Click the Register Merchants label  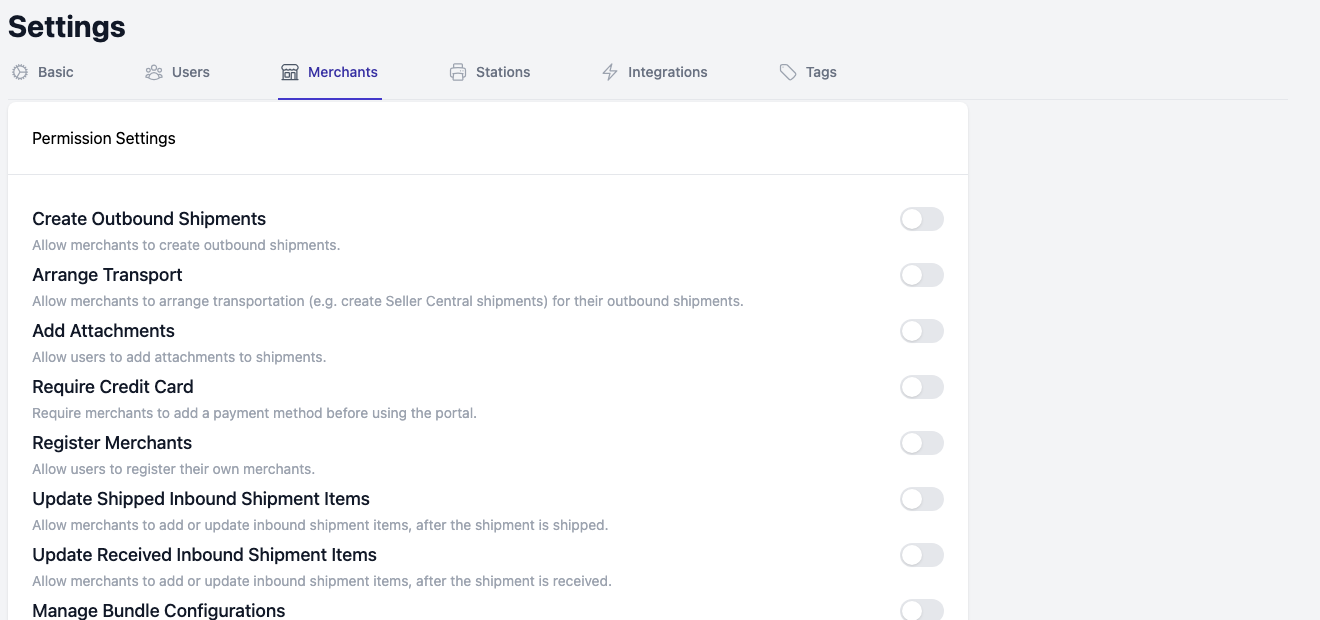click(x=112, y=443)
